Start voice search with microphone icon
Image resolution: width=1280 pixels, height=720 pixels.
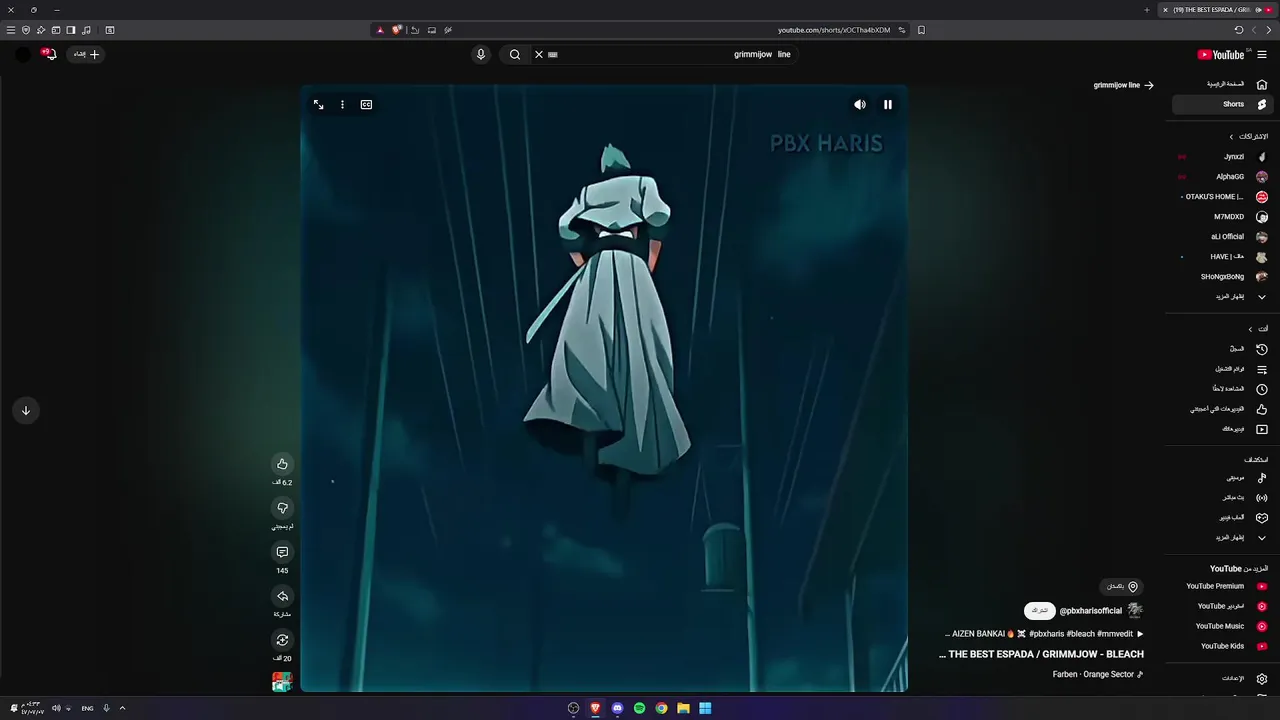481,55
